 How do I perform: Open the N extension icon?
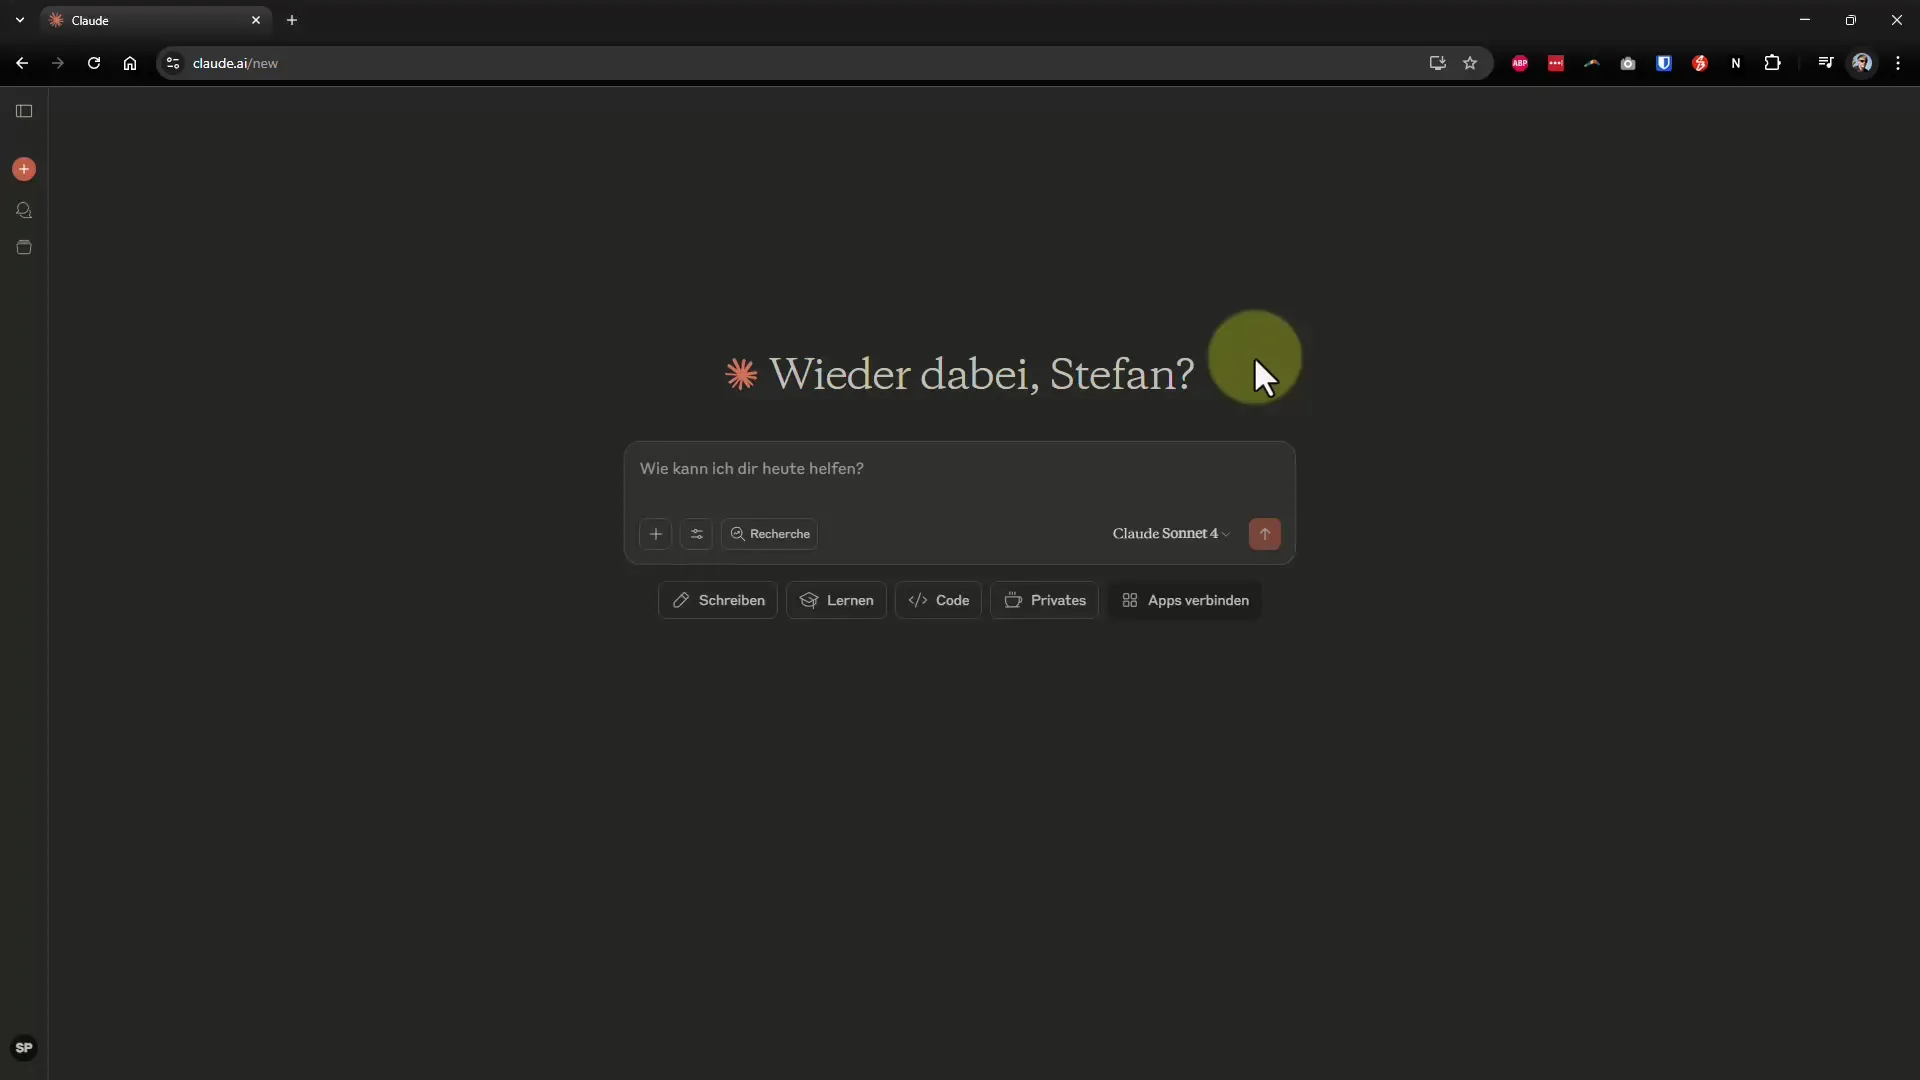pos(1736,63)
